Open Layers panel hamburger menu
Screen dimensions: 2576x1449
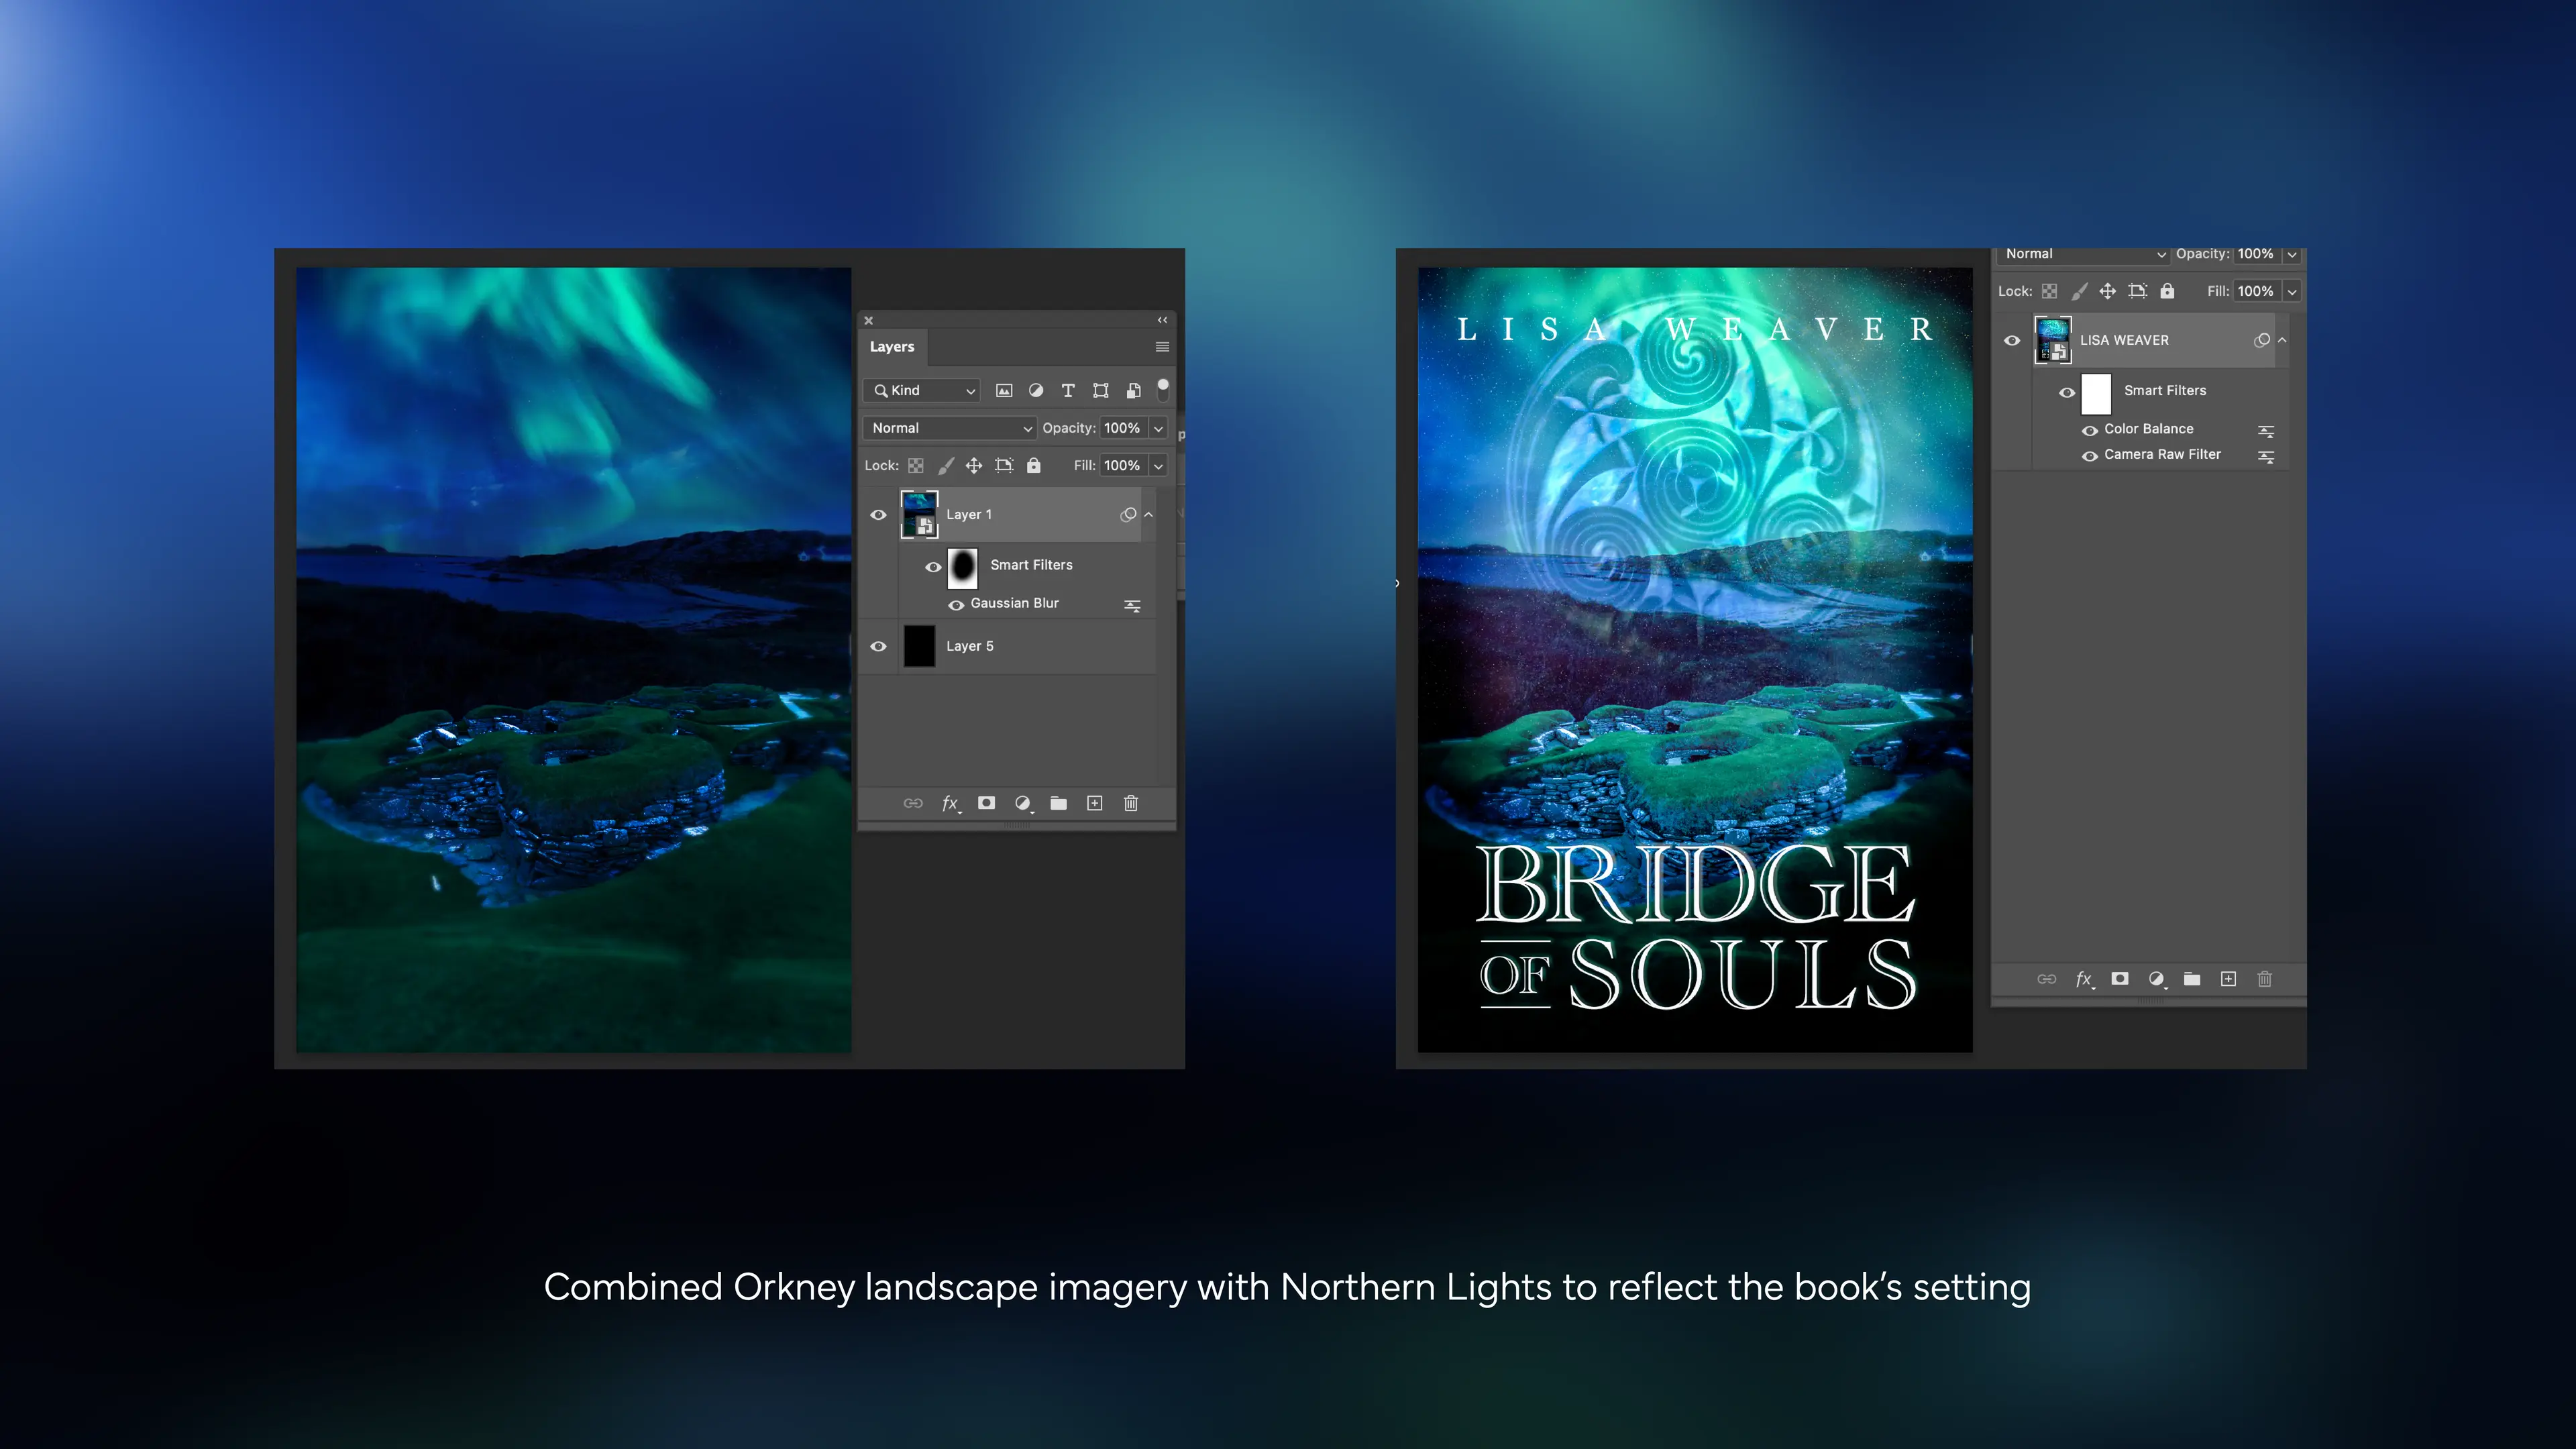click(x=1162, y=347)
